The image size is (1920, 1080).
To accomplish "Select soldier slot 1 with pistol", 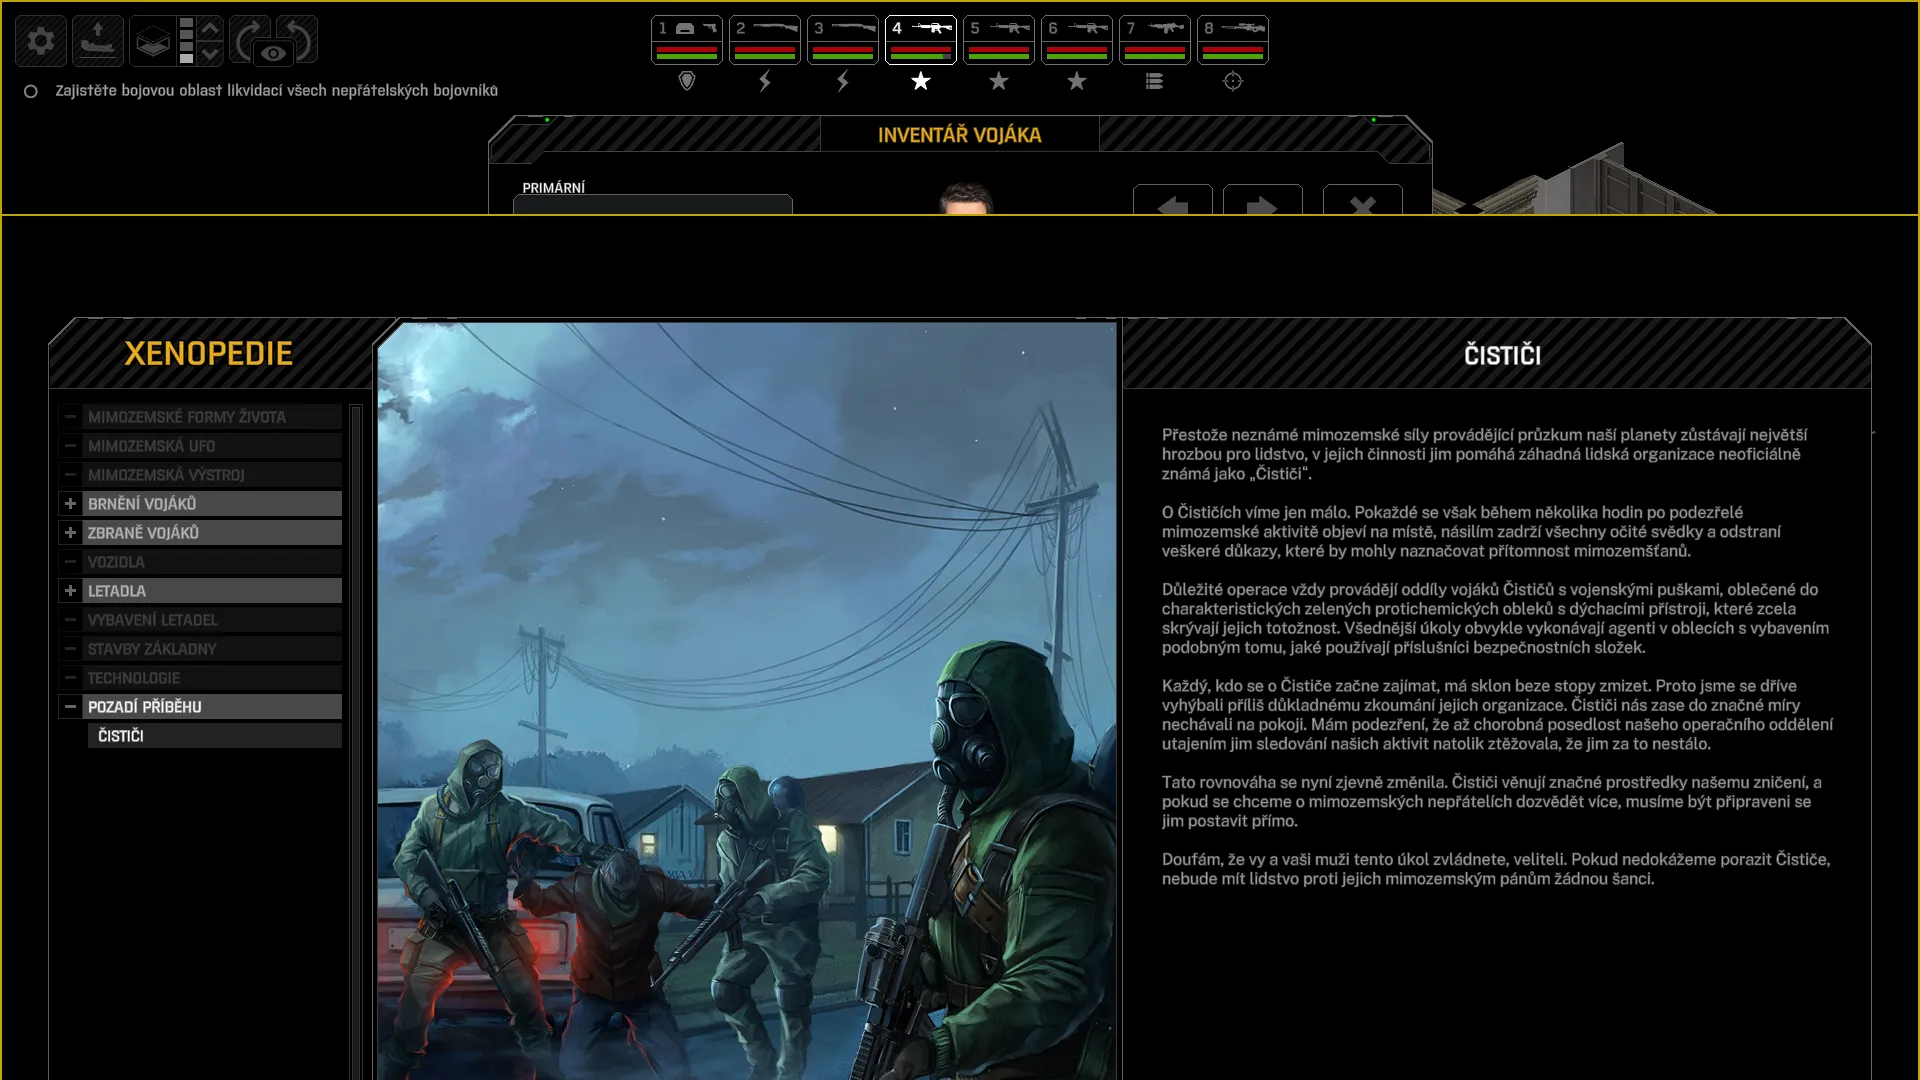I will point(687,40).
